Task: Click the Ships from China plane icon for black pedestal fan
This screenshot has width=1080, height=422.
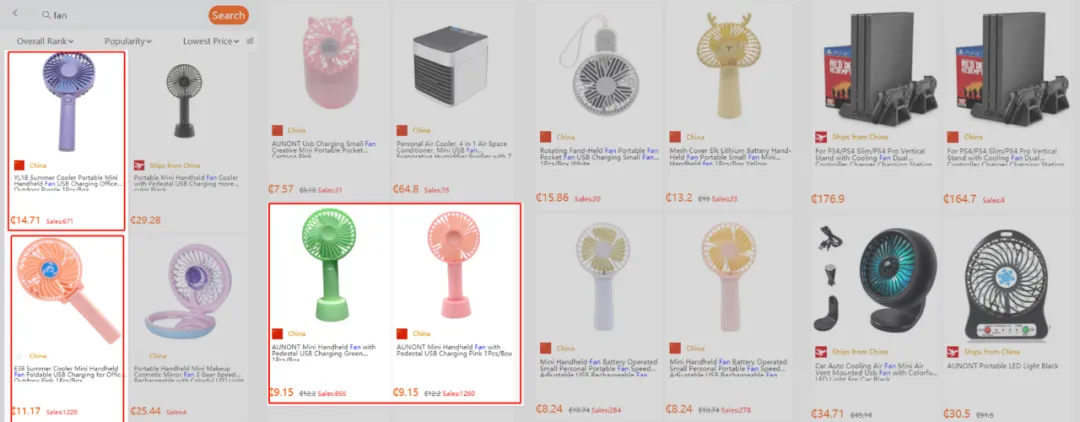Action: pyautogui.click(x=140, y=165)
